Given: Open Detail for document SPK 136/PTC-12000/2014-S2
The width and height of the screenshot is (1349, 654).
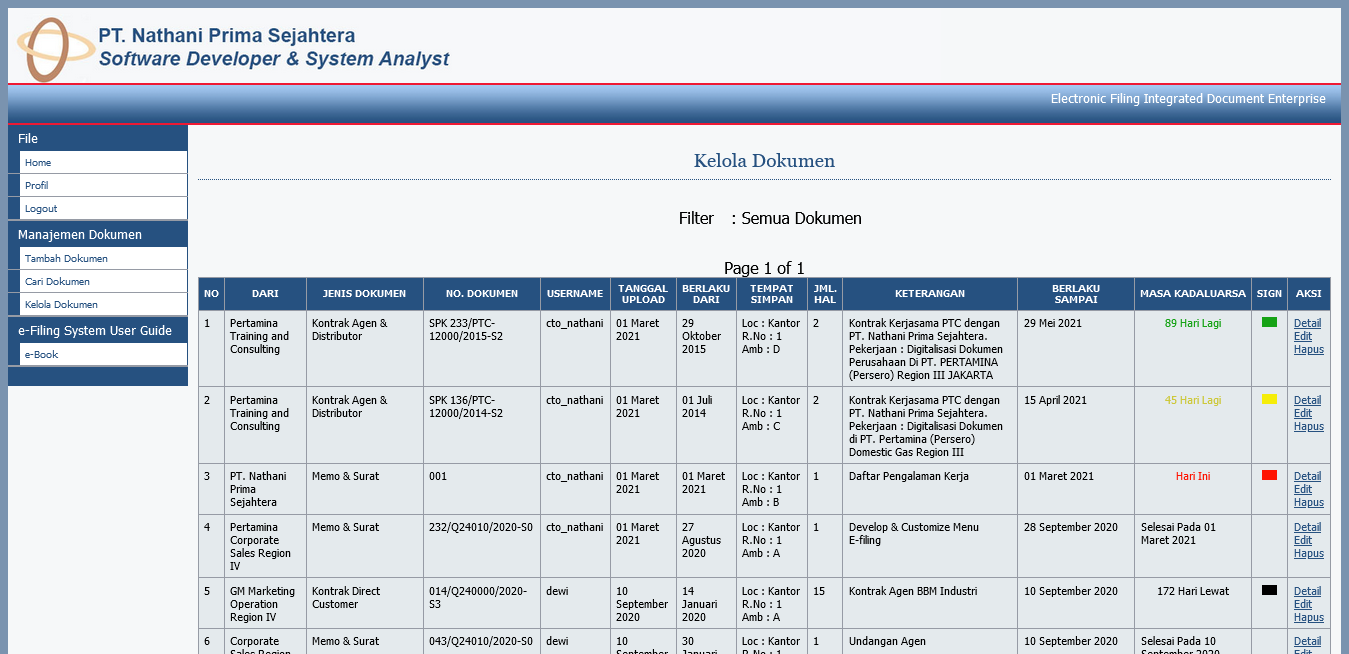Looking at the screenshot, I should tap(1307, 400).
